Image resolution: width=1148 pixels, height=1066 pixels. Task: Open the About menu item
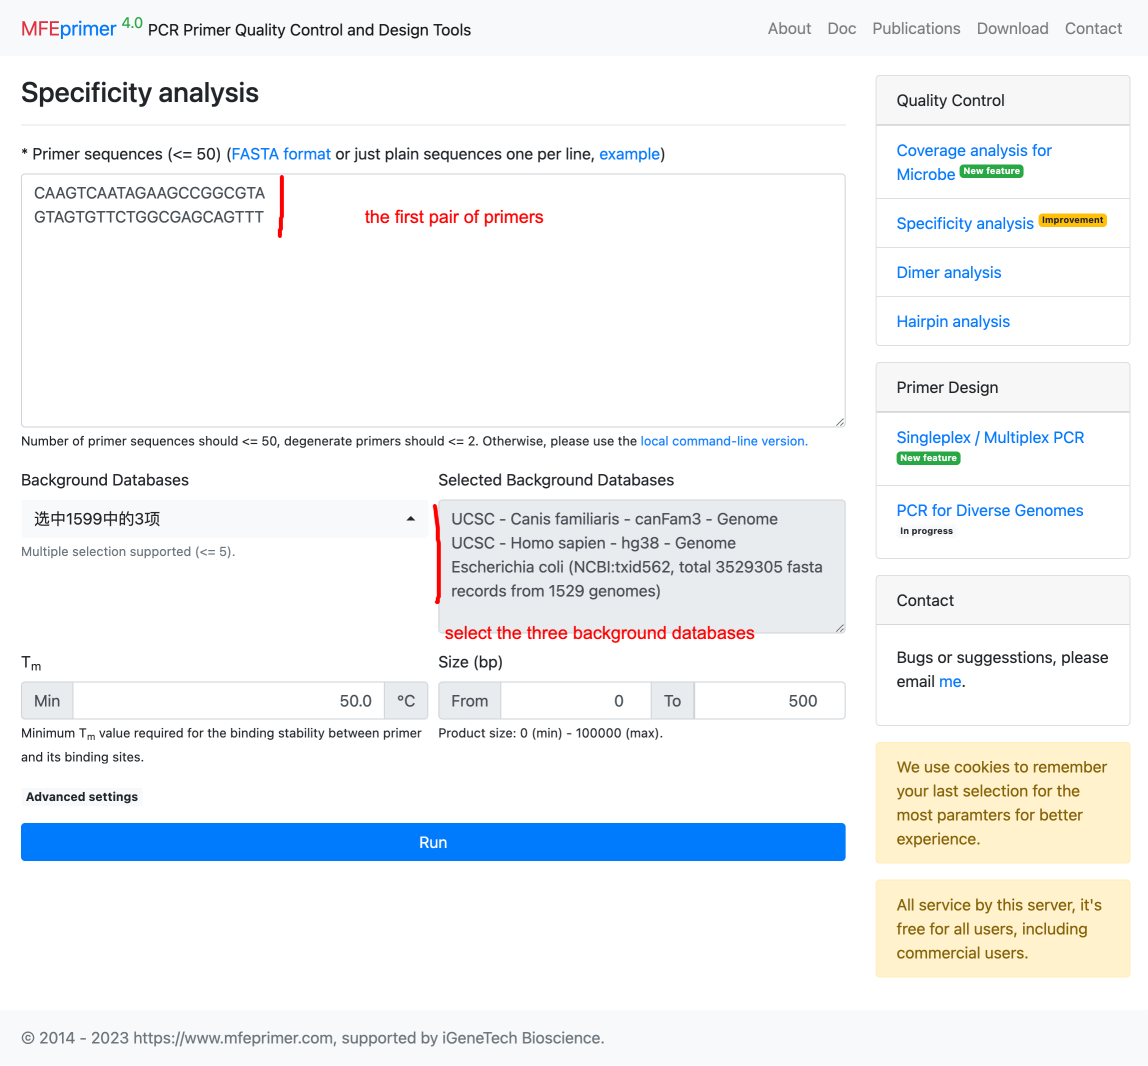pyautogui.click(x=789, y=29)
